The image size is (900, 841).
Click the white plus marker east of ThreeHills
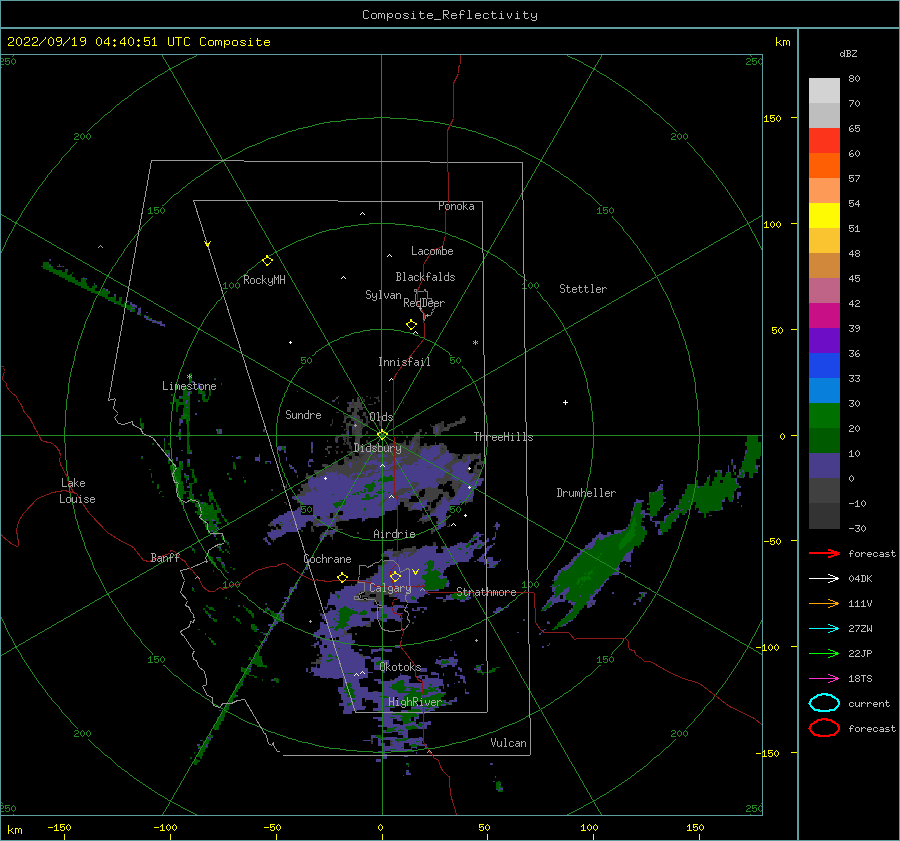(x=565, y=402)
